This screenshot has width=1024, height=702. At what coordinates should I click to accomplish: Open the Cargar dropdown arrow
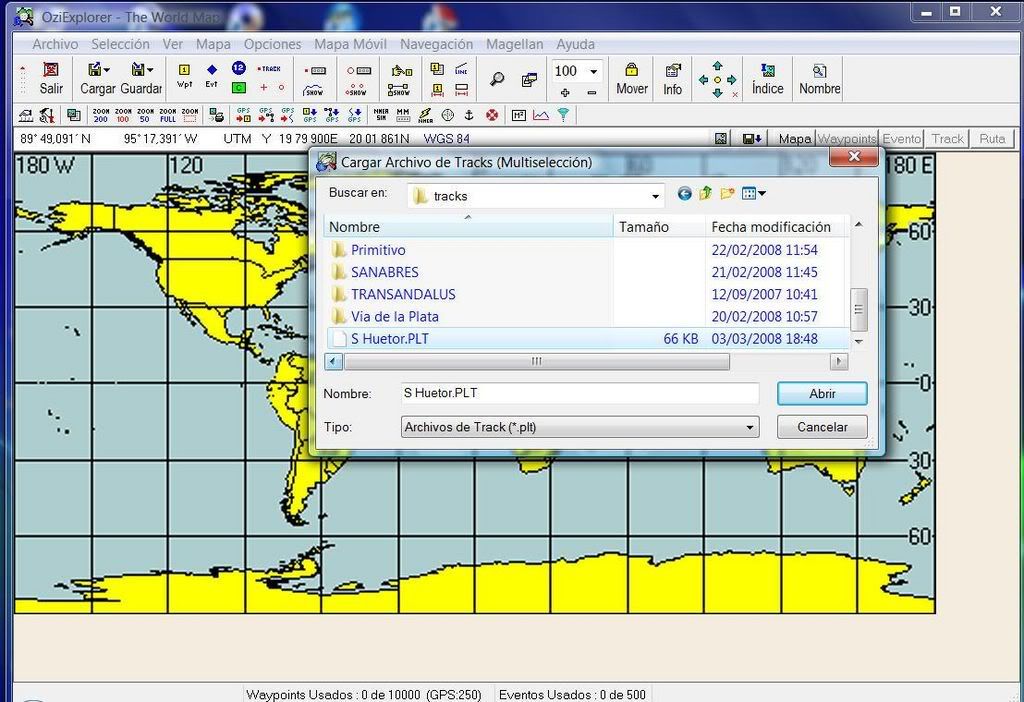[106, 70]
